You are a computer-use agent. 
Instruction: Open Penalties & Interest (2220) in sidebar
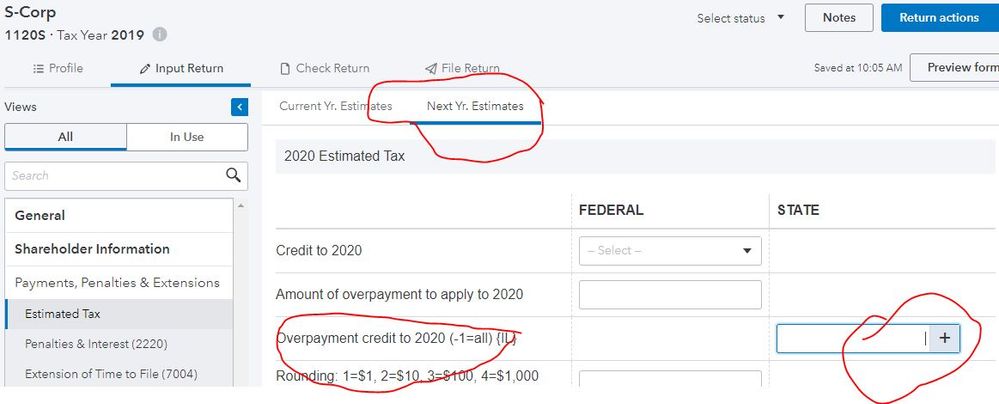coord(96,344)
